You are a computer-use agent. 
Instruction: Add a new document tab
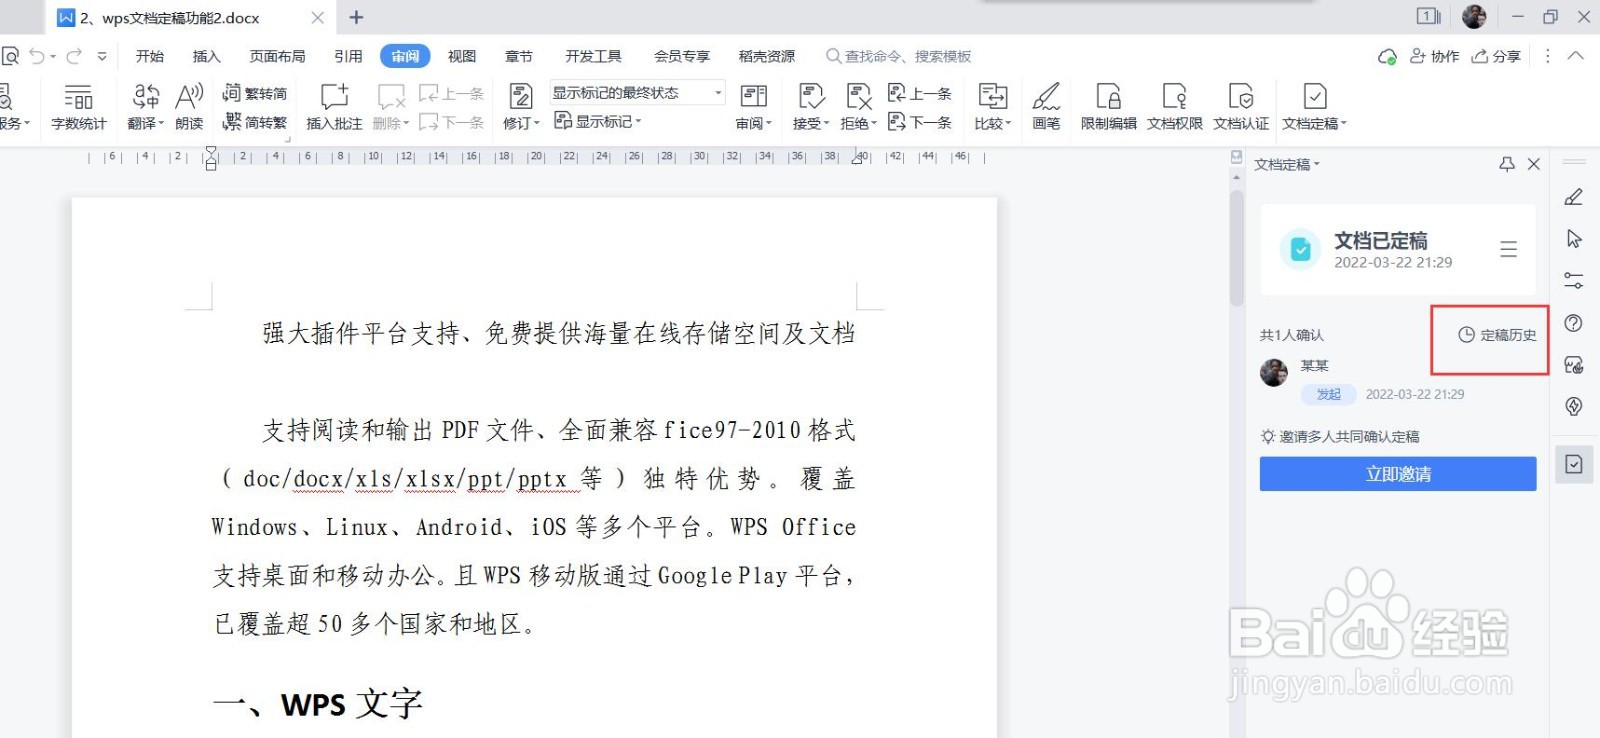click(x=356, y=17)
